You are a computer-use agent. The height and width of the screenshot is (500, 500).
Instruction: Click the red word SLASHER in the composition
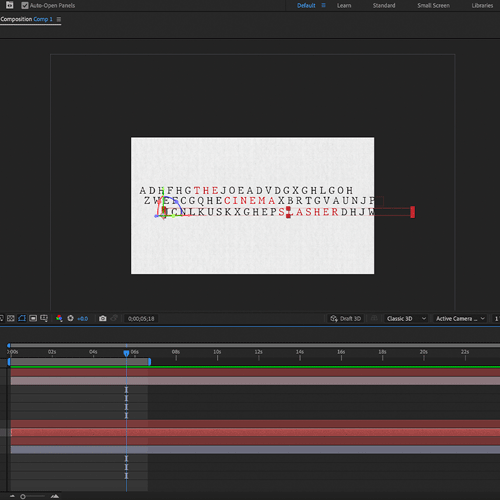pos(309,212)
